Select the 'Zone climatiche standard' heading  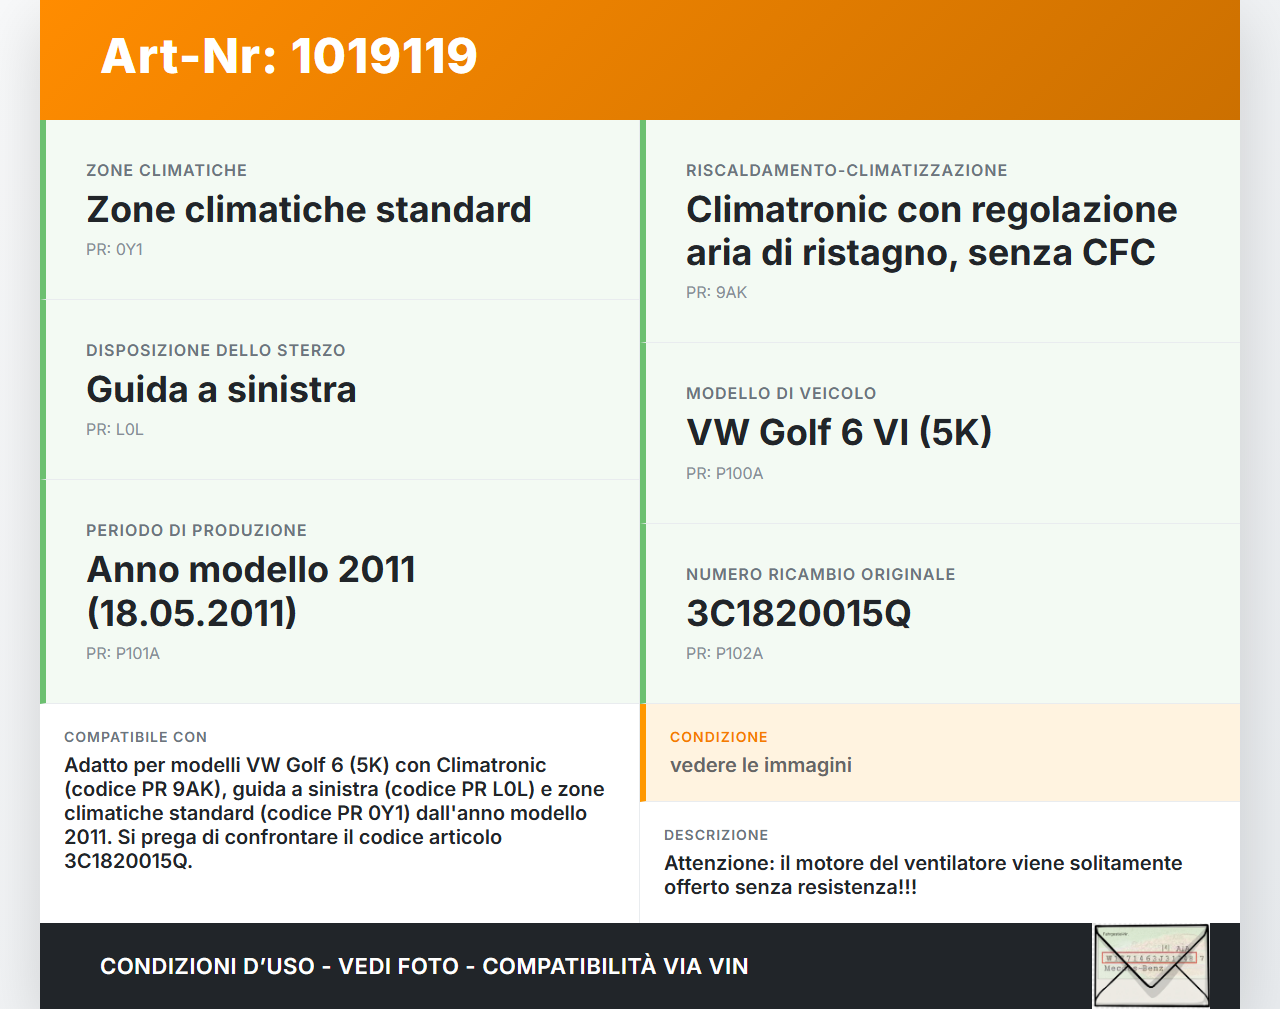pyautogui.click(x=309, y=210)
